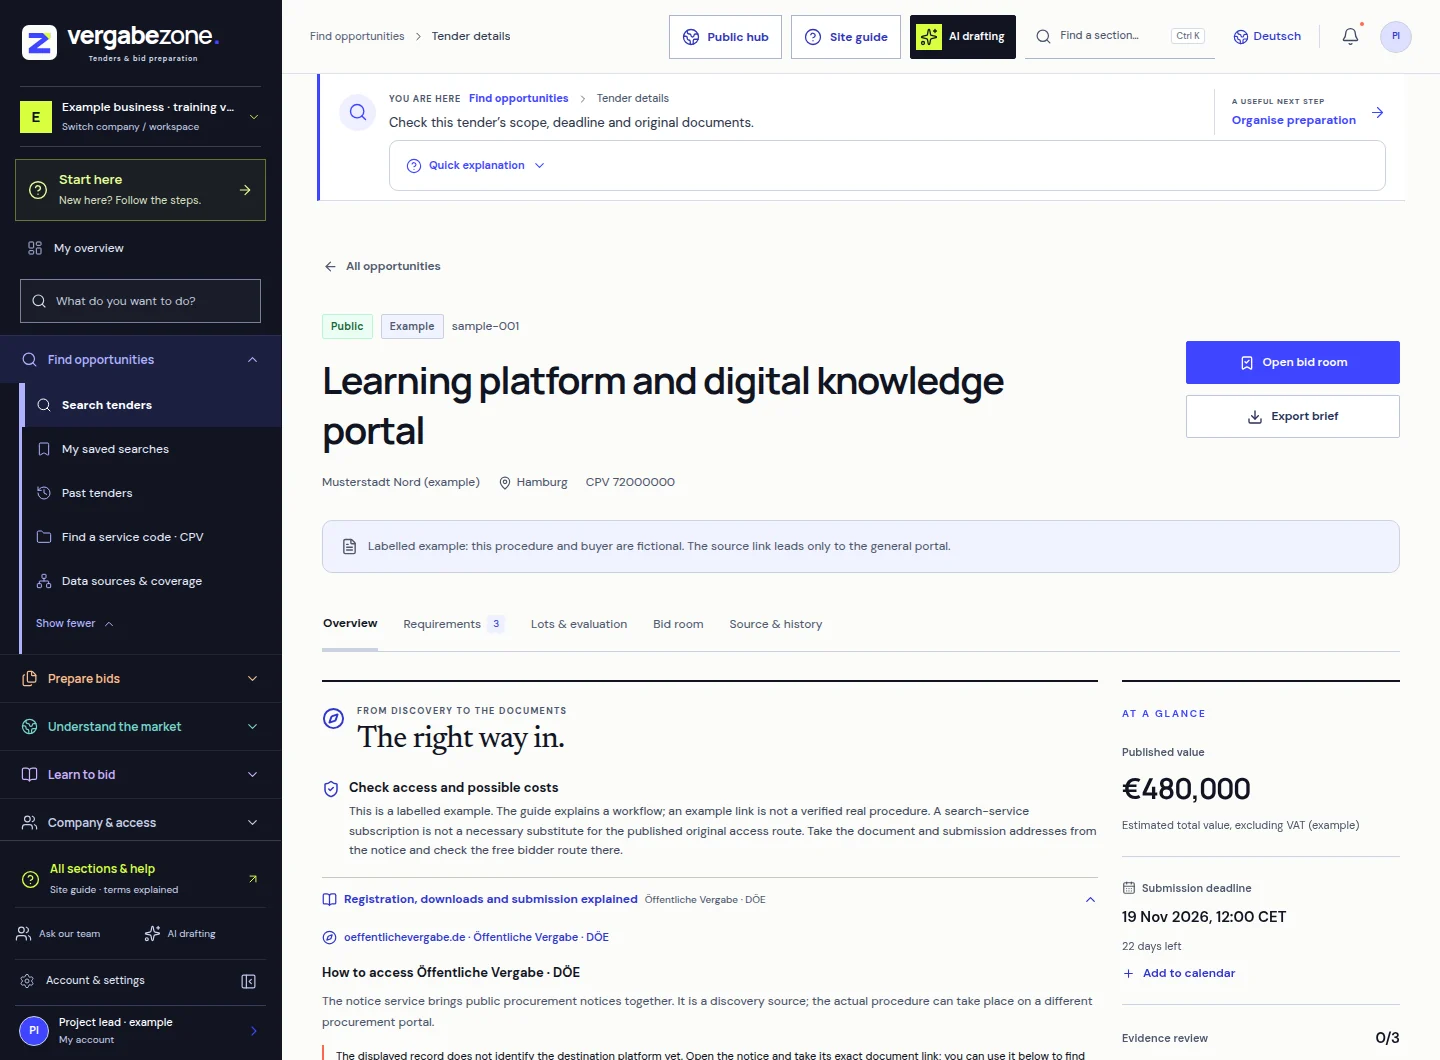This screenshot has height=1060, width=1440.
Task: Click the vergabezone logo icon
Action: 39,43
